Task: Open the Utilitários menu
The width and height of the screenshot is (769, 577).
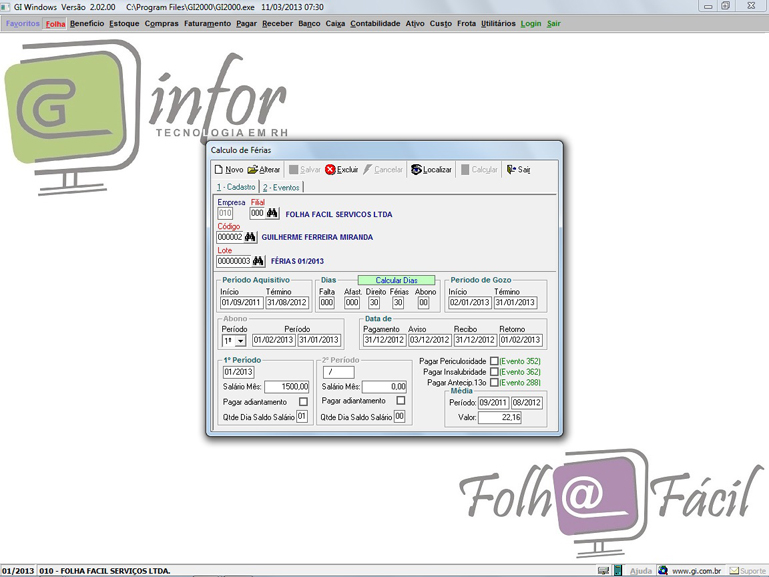Action: 498,24
